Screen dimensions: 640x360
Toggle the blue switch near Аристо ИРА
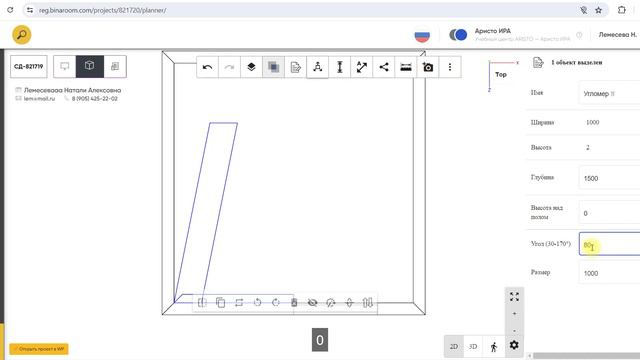[458, 35]
